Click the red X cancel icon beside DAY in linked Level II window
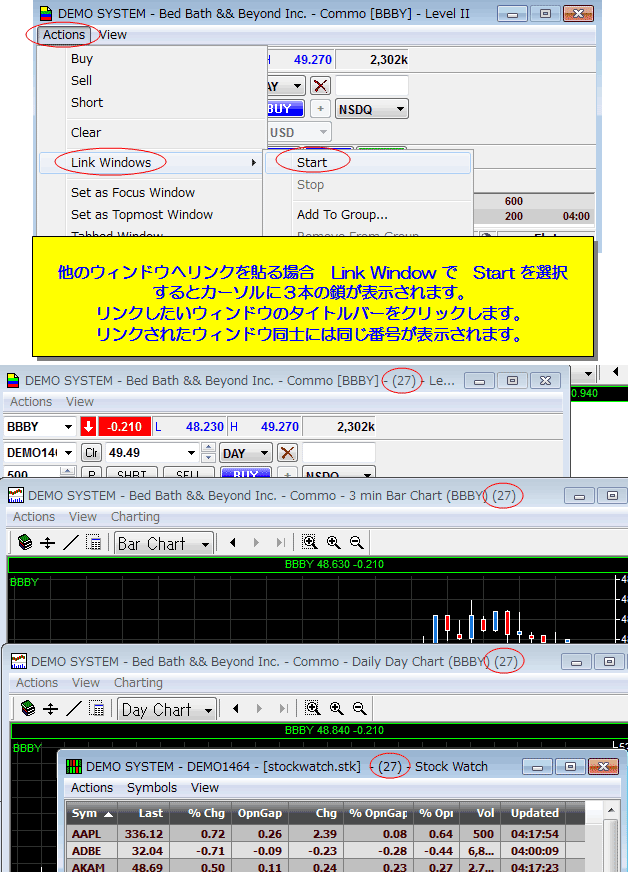The width and height of the screenshot is (628, 872). click(x=287, y=453)
